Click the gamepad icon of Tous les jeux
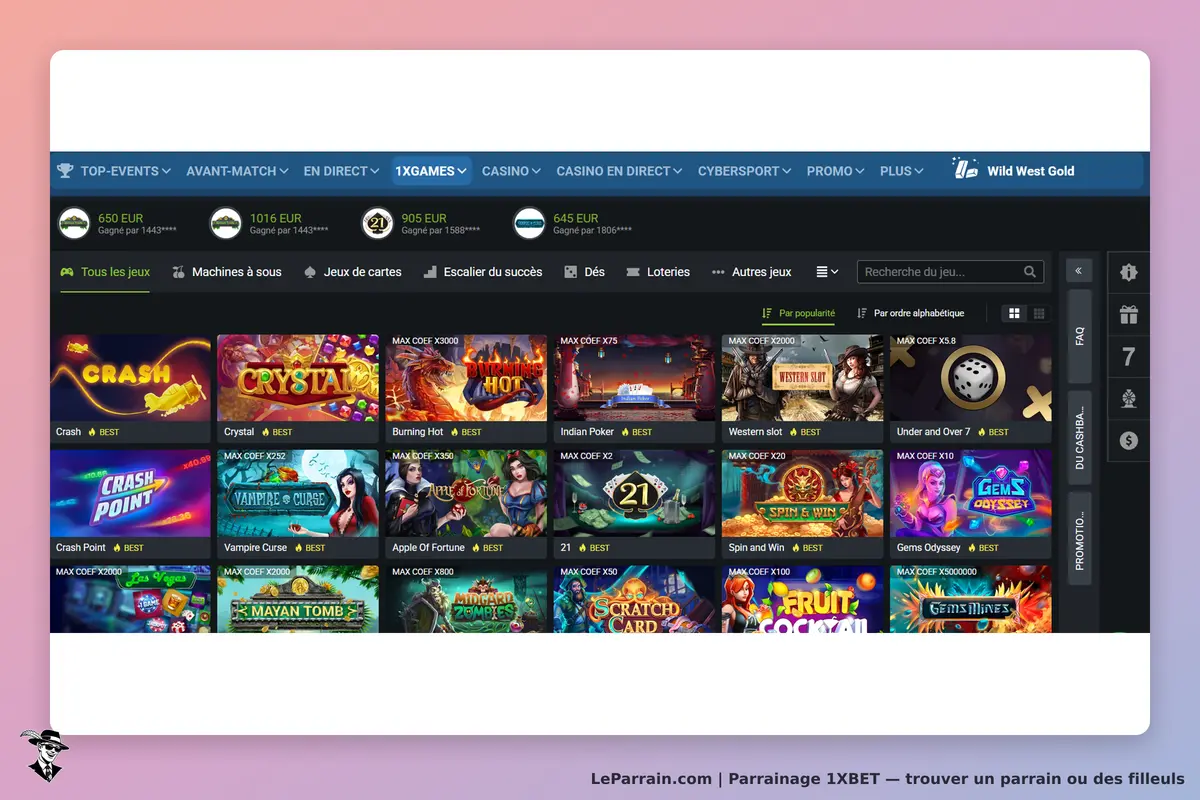The width and height of the screenshot is (1200, 800). click(67, 272)
